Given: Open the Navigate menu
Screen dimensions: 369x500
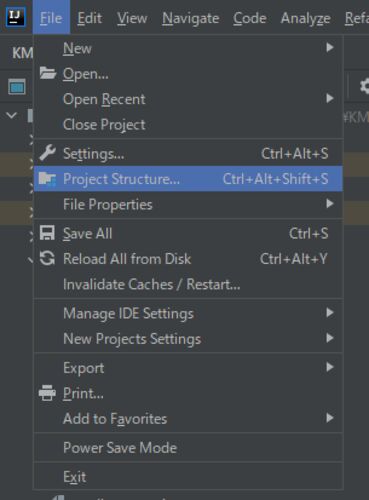Looking at the screenshot, I should [x=191, y=18].
